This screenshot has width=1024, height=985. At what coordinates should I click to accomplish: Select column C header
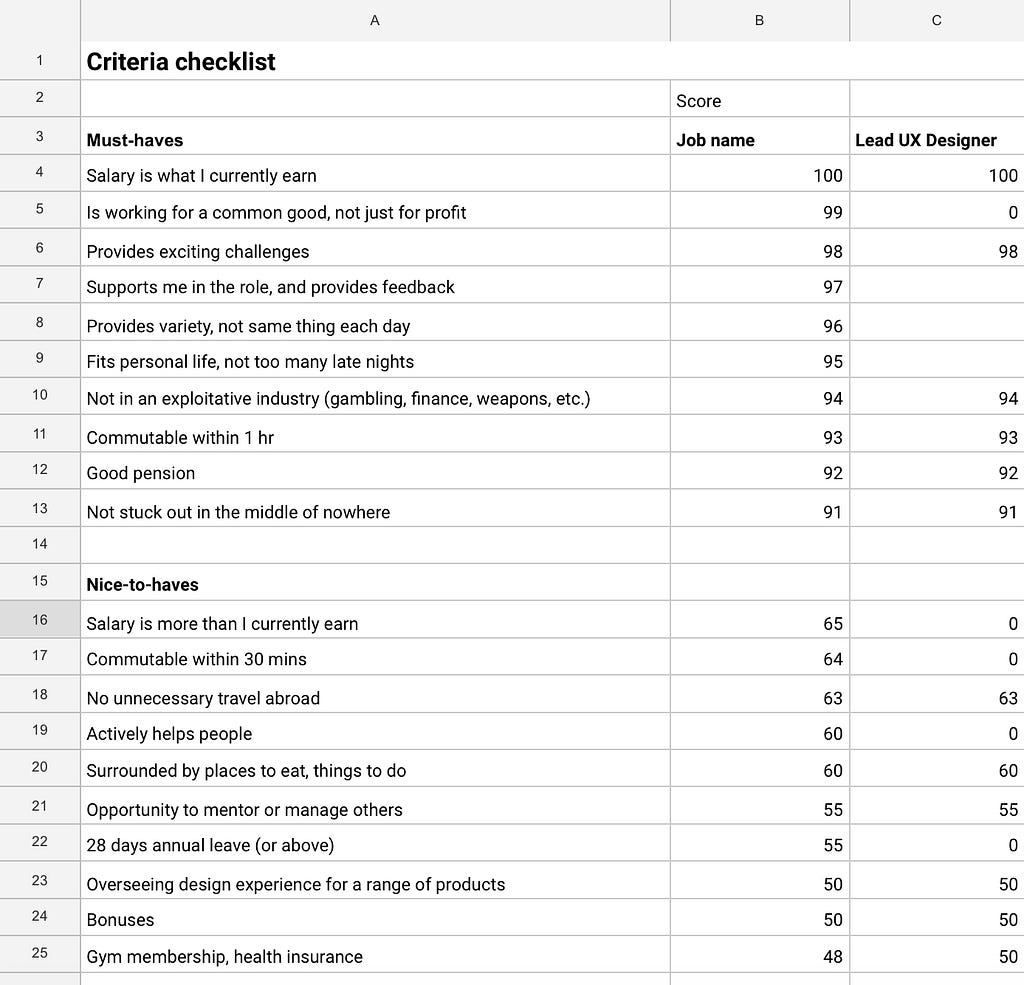(936, 20)
